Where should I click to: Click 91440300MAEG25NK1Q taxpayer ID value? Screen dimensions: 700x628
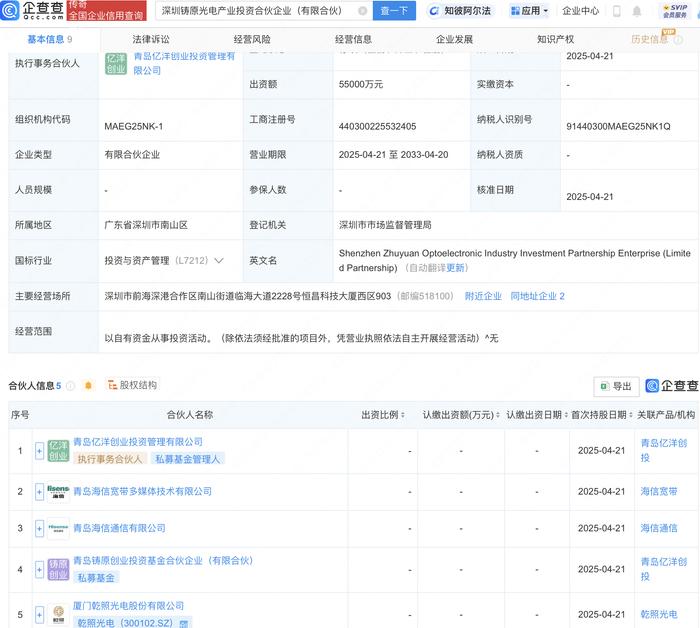pyautogui.click(x=618, y=126)
